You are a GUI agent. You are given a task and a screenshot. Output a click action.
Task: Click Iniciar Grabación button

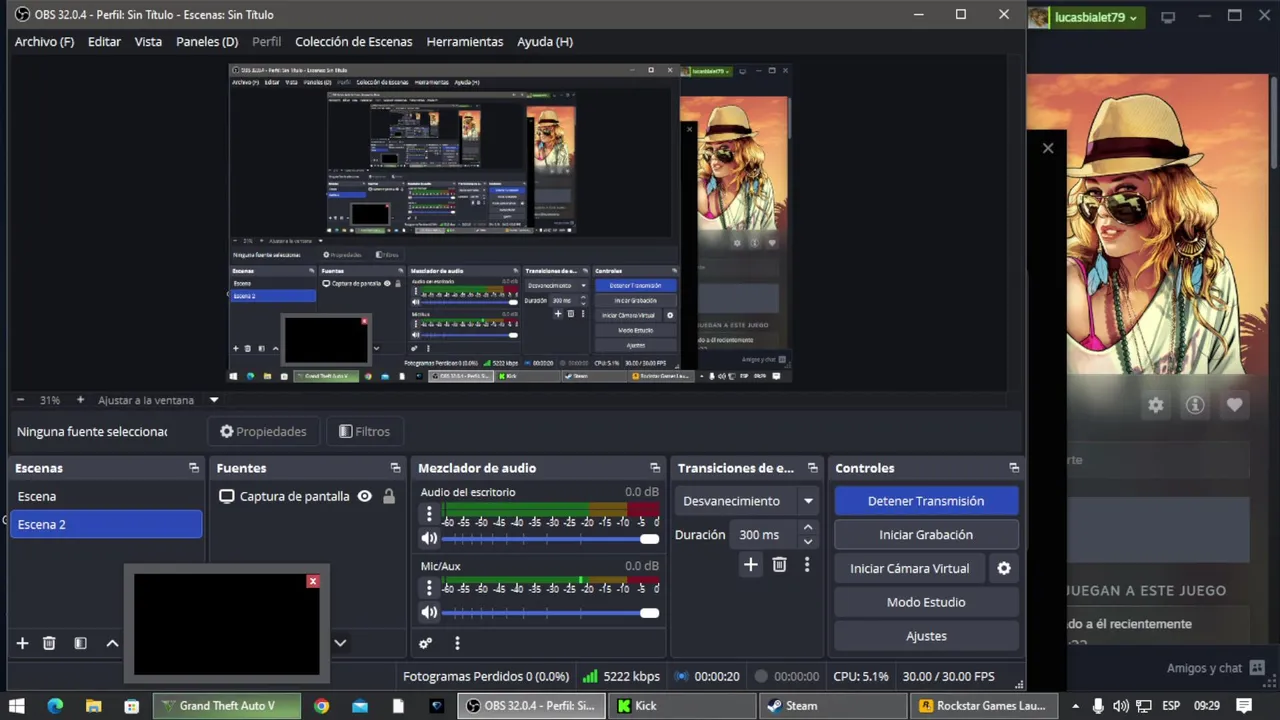point(926,535)
